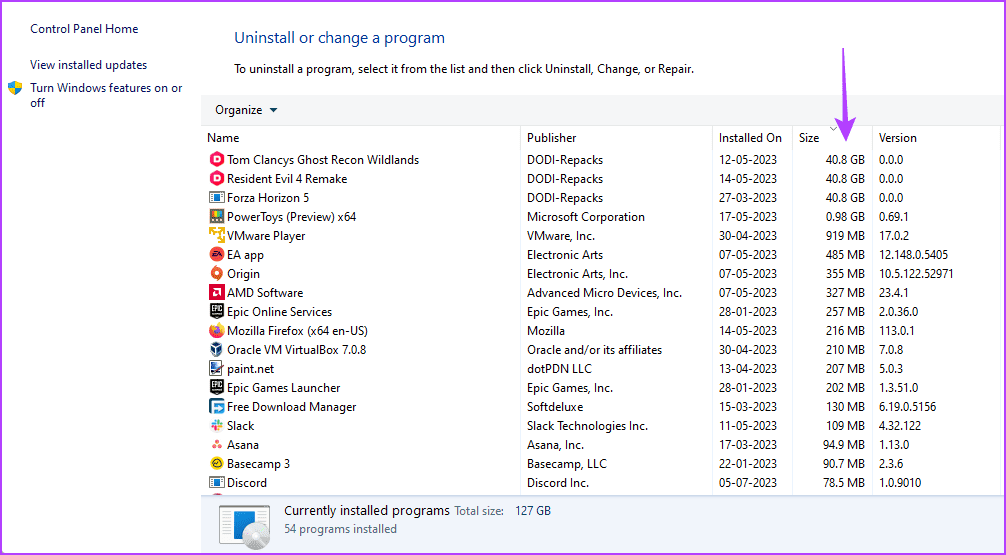Viewport: 1006px width, 555px height.
Task: Click the AMD Software icon
Action: point(217,293)
